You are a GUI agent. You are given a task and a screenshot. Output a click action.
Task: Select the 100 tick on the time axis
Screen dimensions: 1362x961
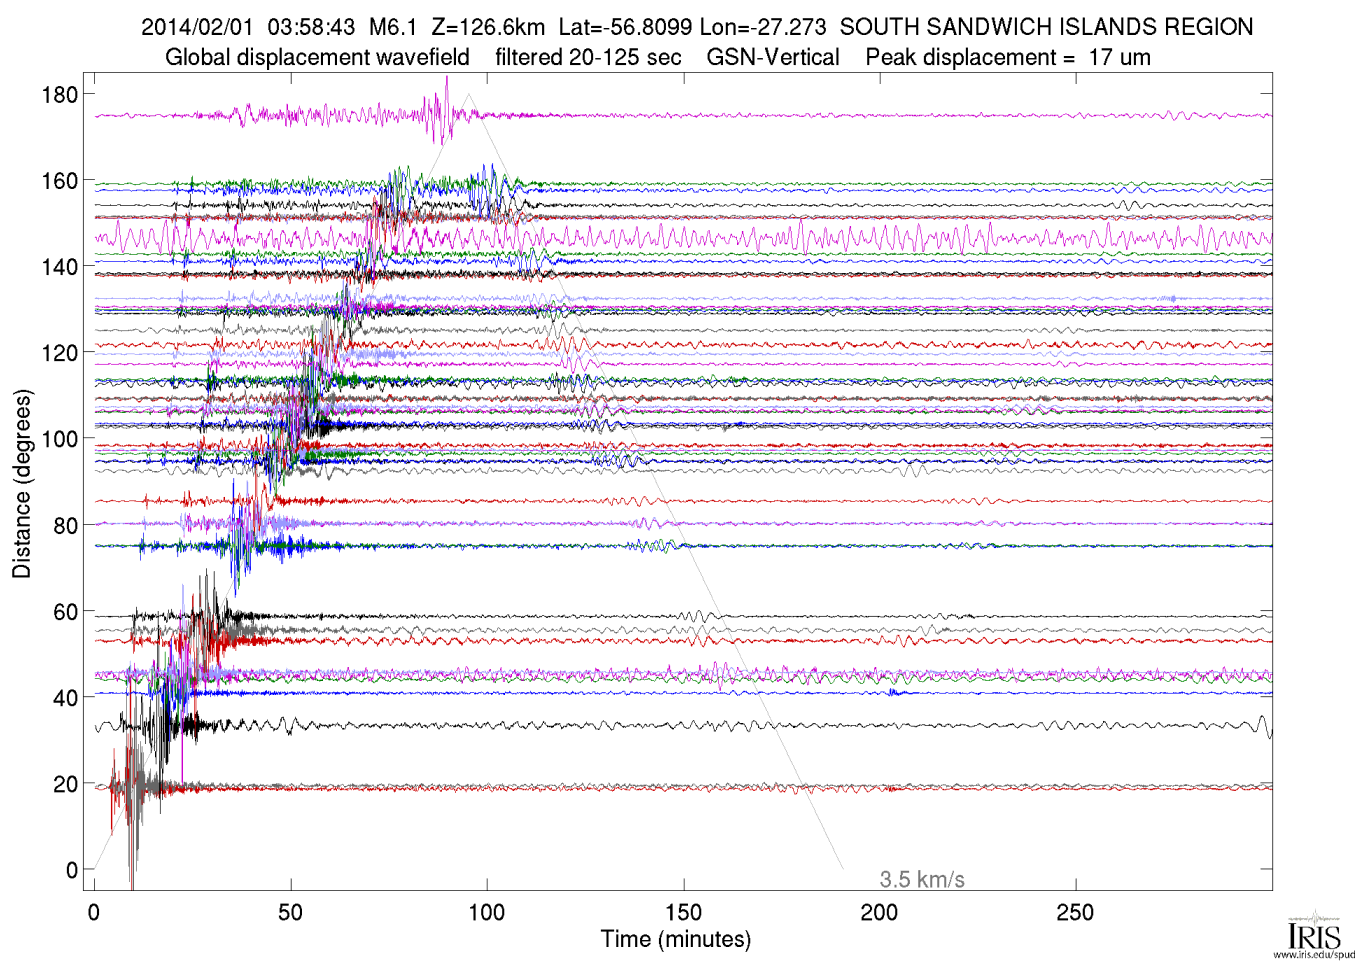487,912
